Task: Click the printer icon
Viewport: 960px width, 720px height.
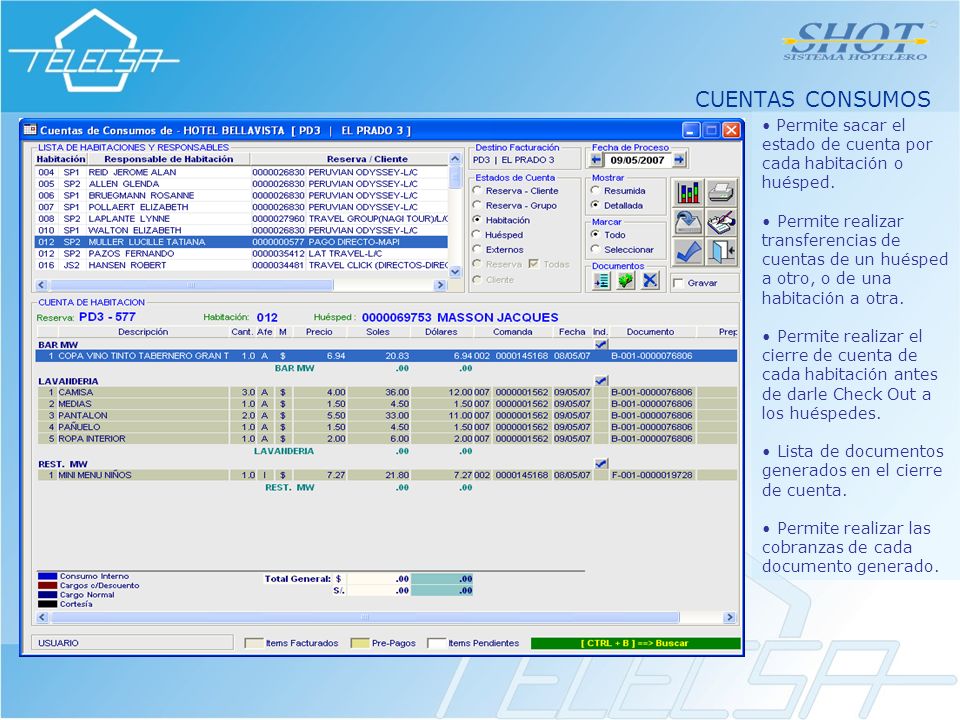Action: 721,193
